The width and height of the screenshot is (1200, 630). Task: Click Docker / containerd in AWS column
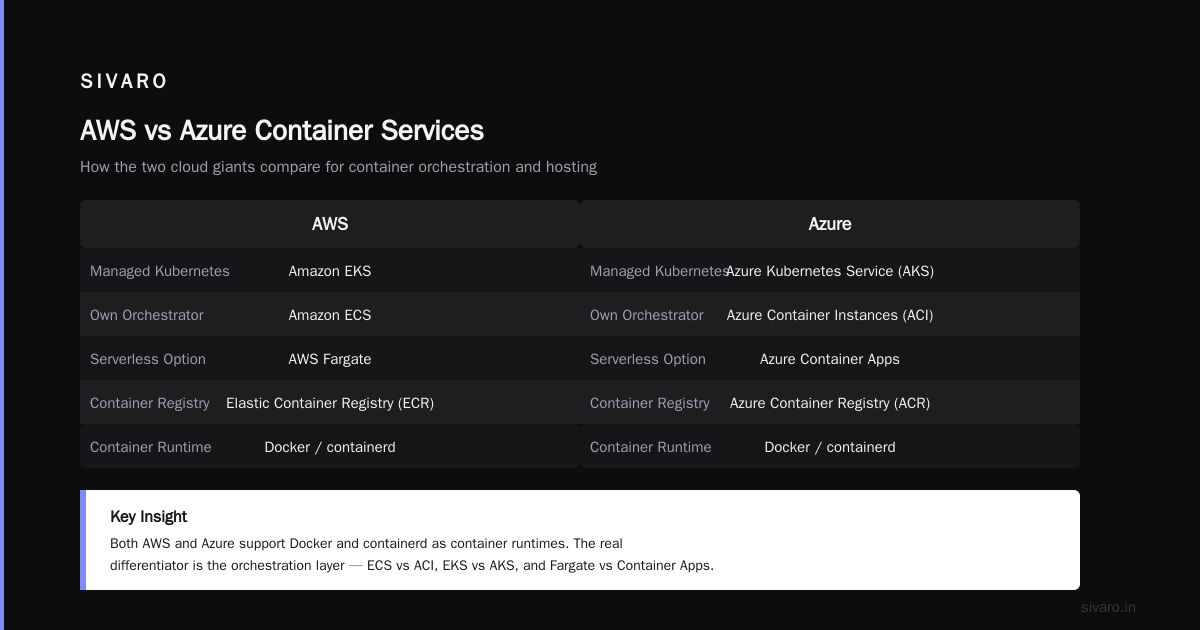pos(330,447)
